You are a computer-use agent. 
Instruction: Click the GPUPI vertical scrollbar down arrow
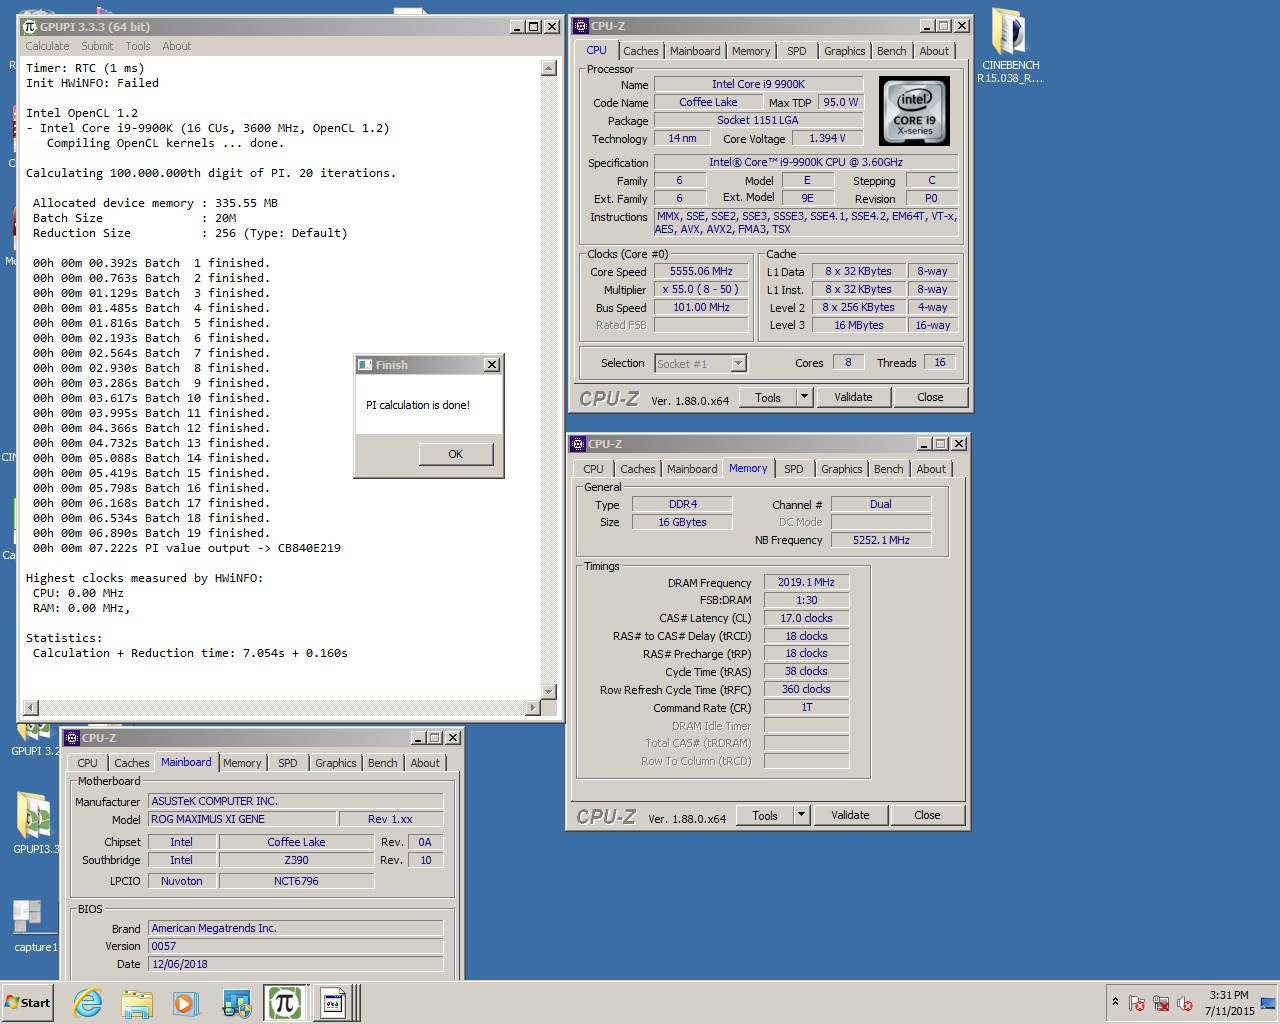click(548, 691)
